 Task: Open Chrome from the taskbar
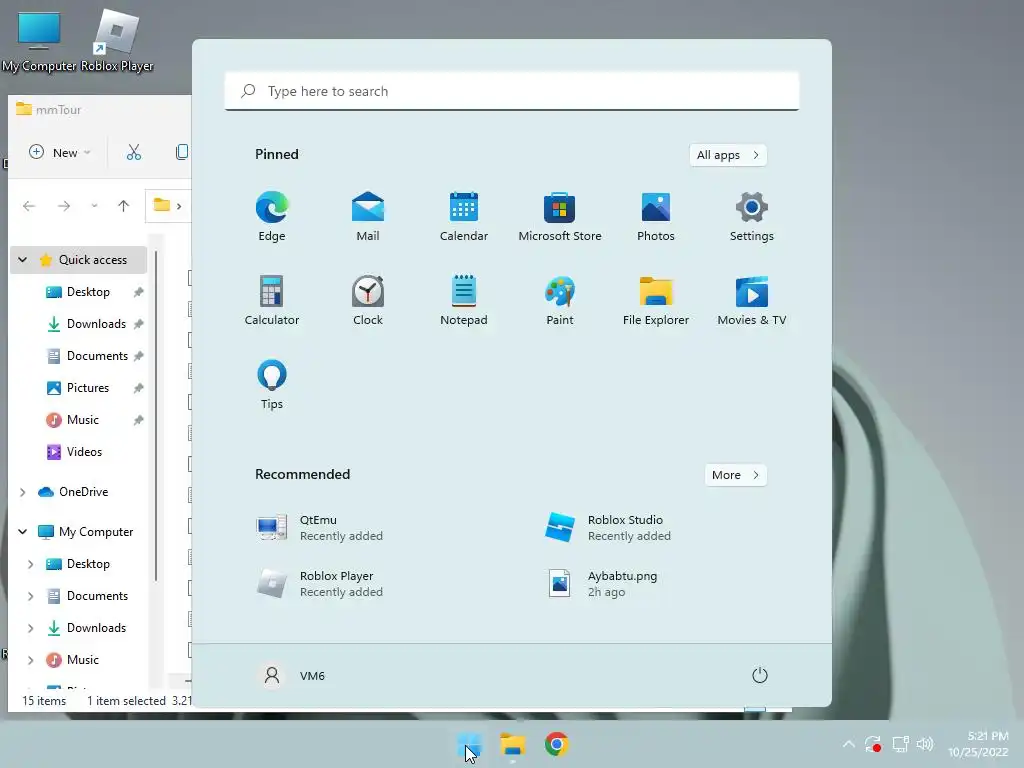pyautogui.click(x=556, y=744)
